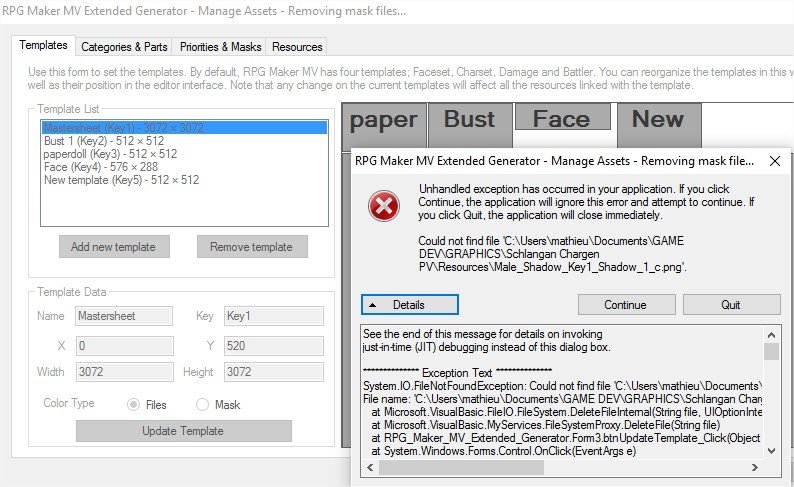Click the DeleteFileInternal stack trace line
Viewport: 794px width, 487px height.
(566, 412)
